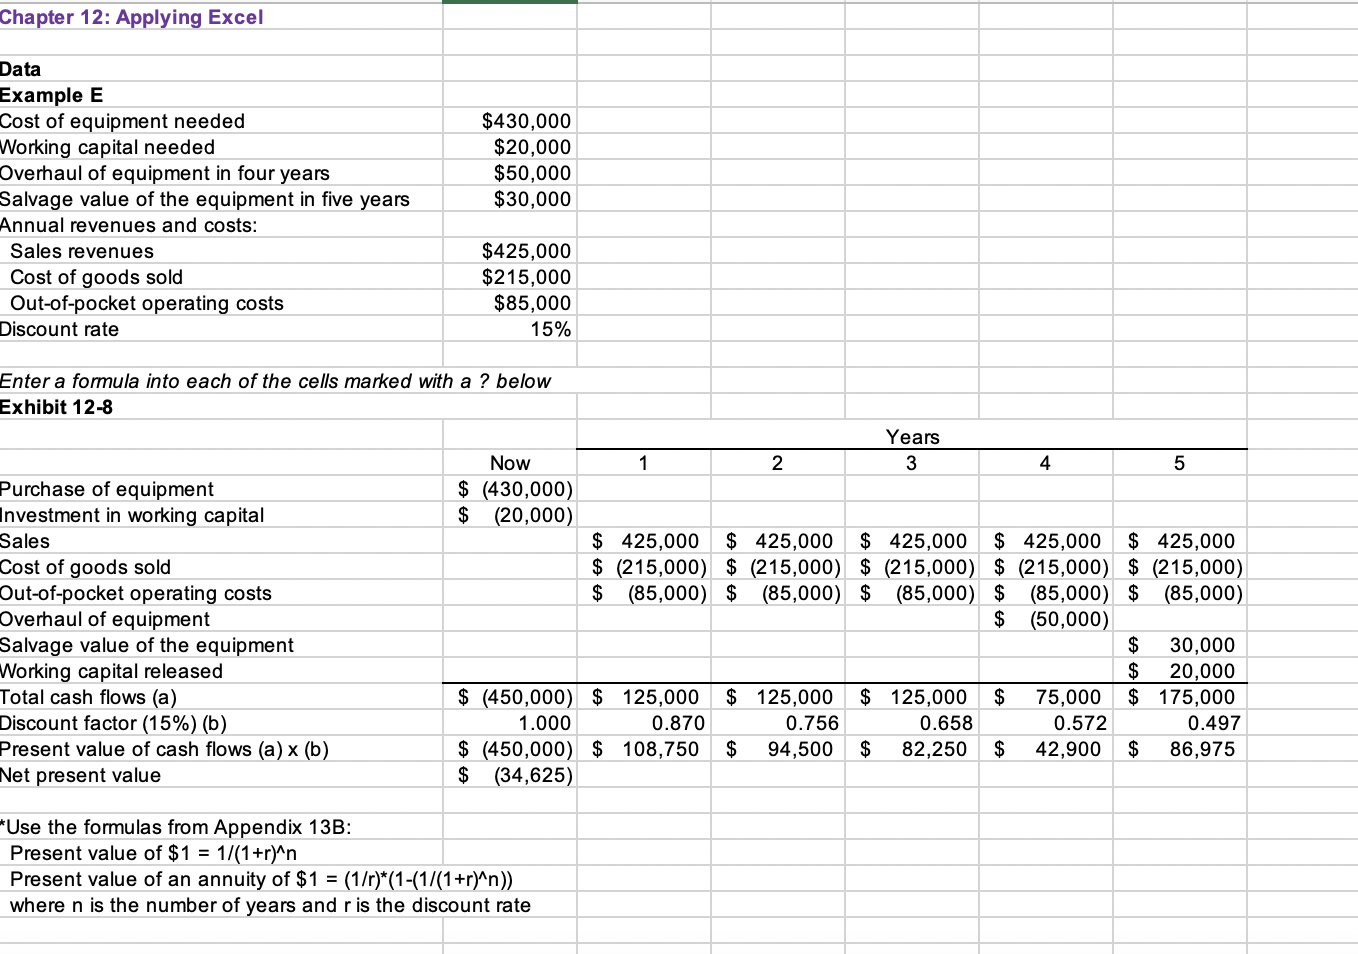Click 'Present value of cash flows (a) x (b)' label
This screenshot has height=954, width=1358.
pyautogui.click(x=165, y=749)
